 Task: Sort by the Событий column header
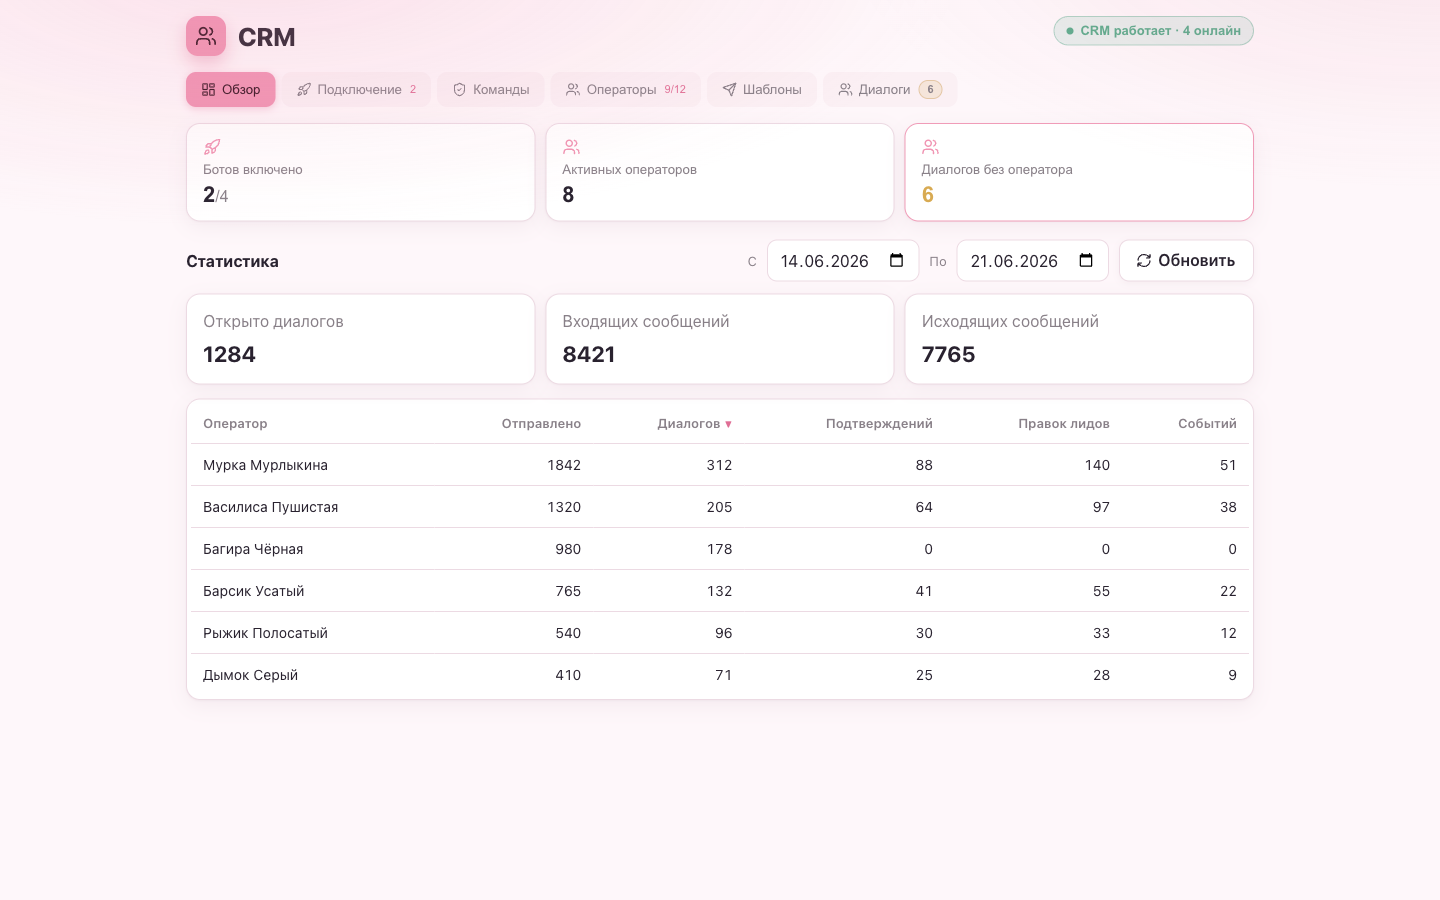tap(1207, 424)
